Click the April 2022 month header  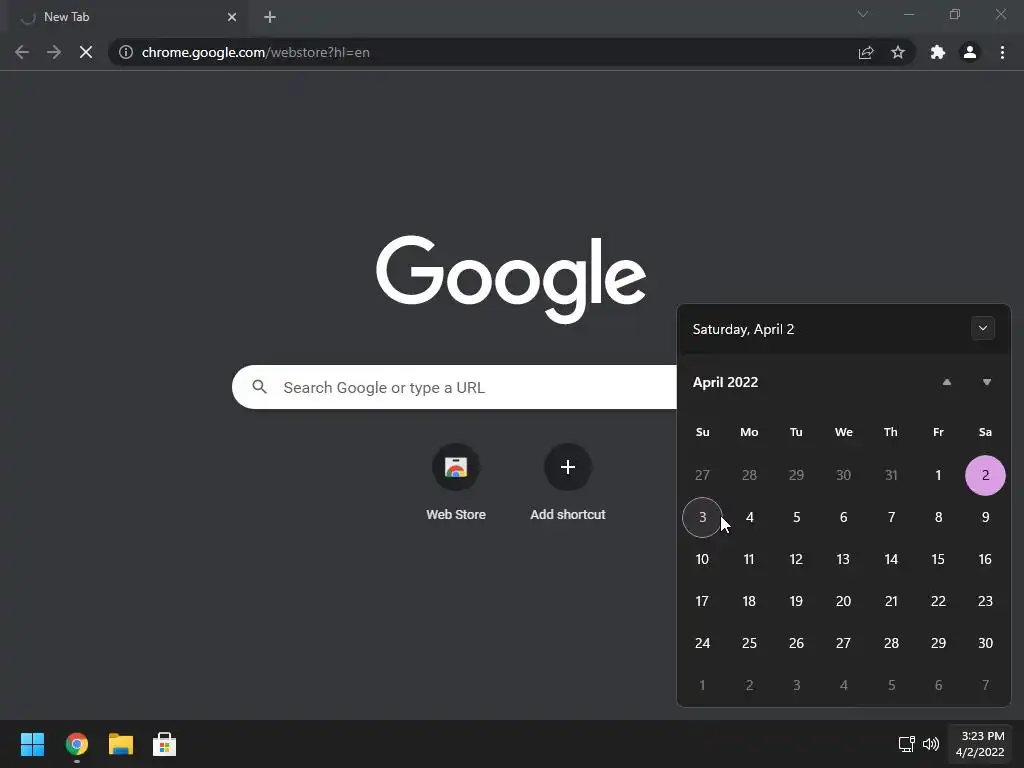pyautogui.click(x=726, y=382)
